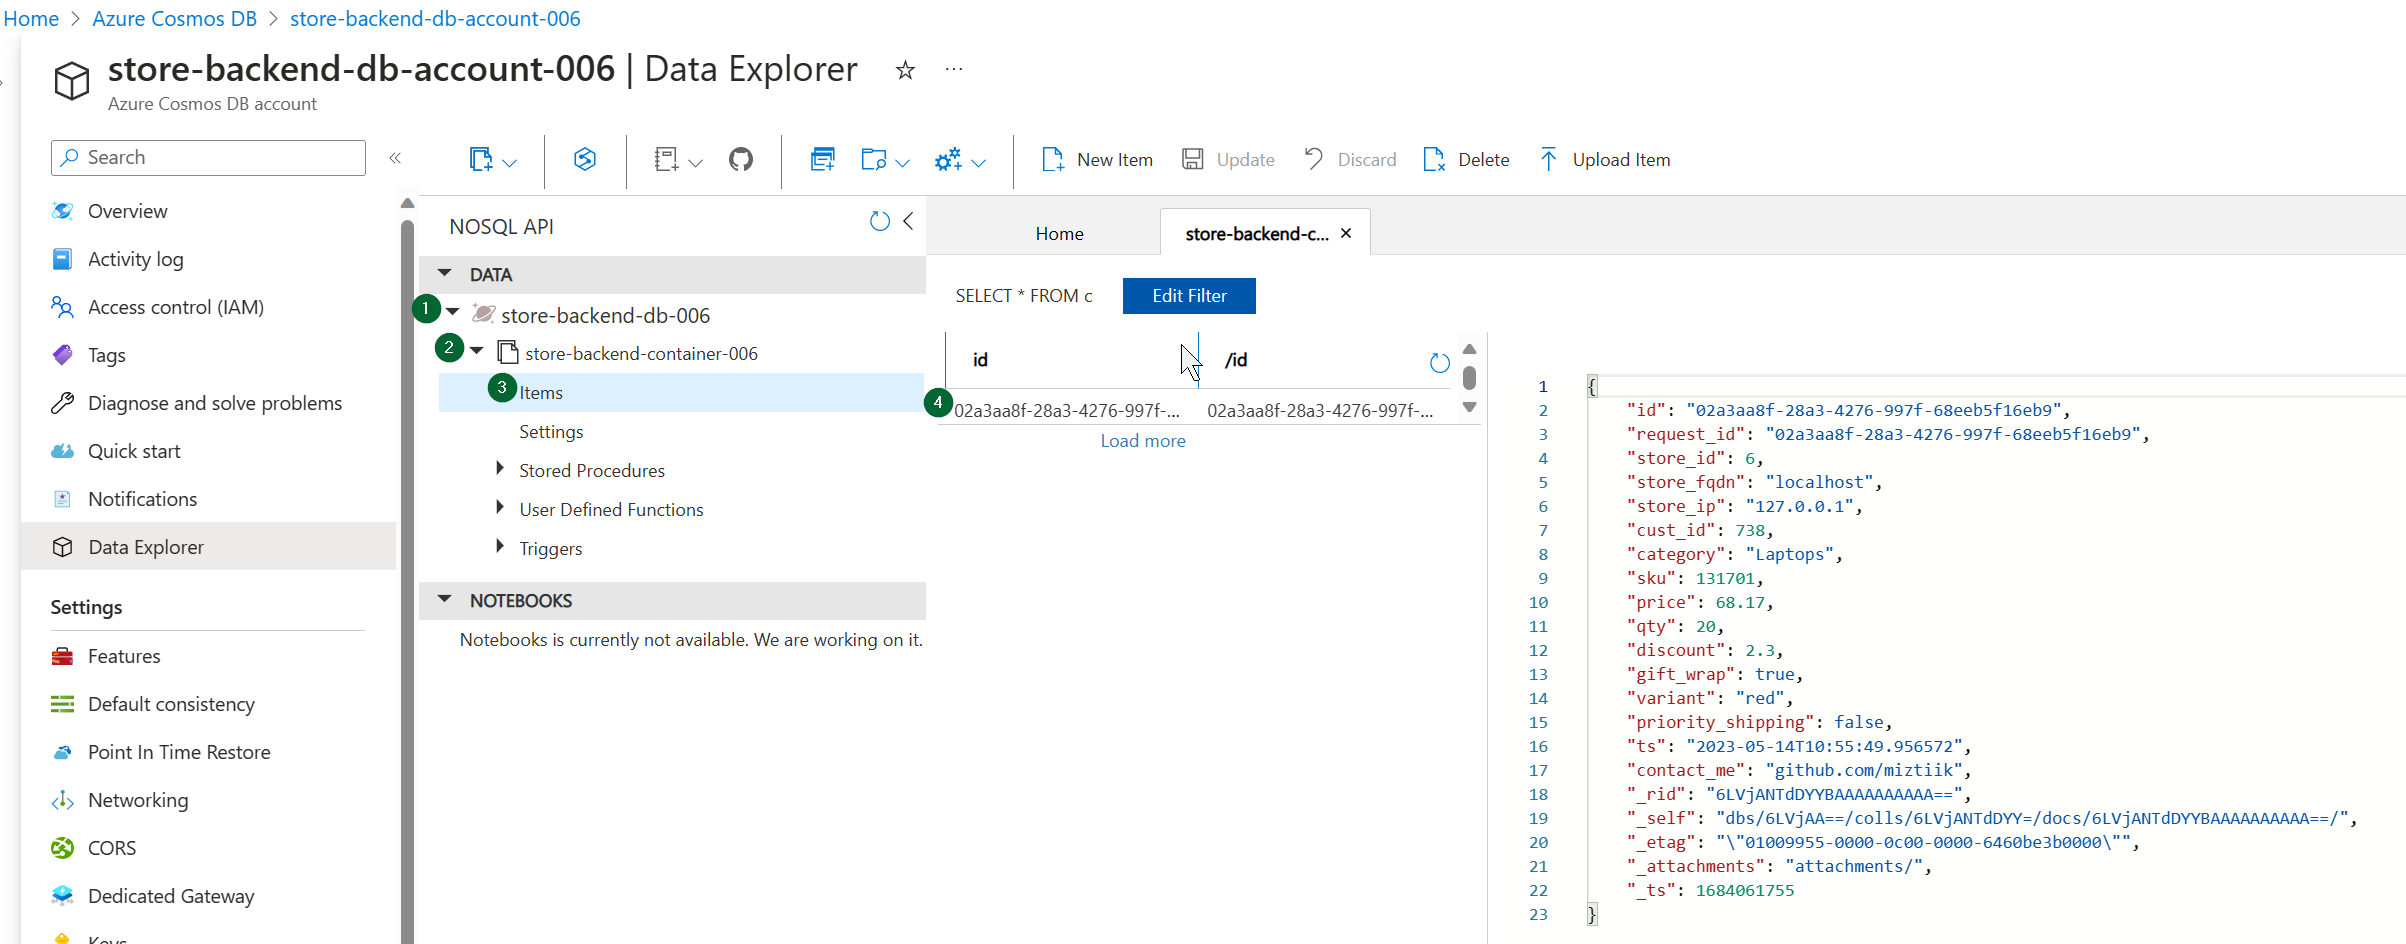Image resolution: width=2406 pixels, height=944 pixels.
Task: Click the GitHub icon in toolbar
Action: pyautogui.click(x=741, y=159)
